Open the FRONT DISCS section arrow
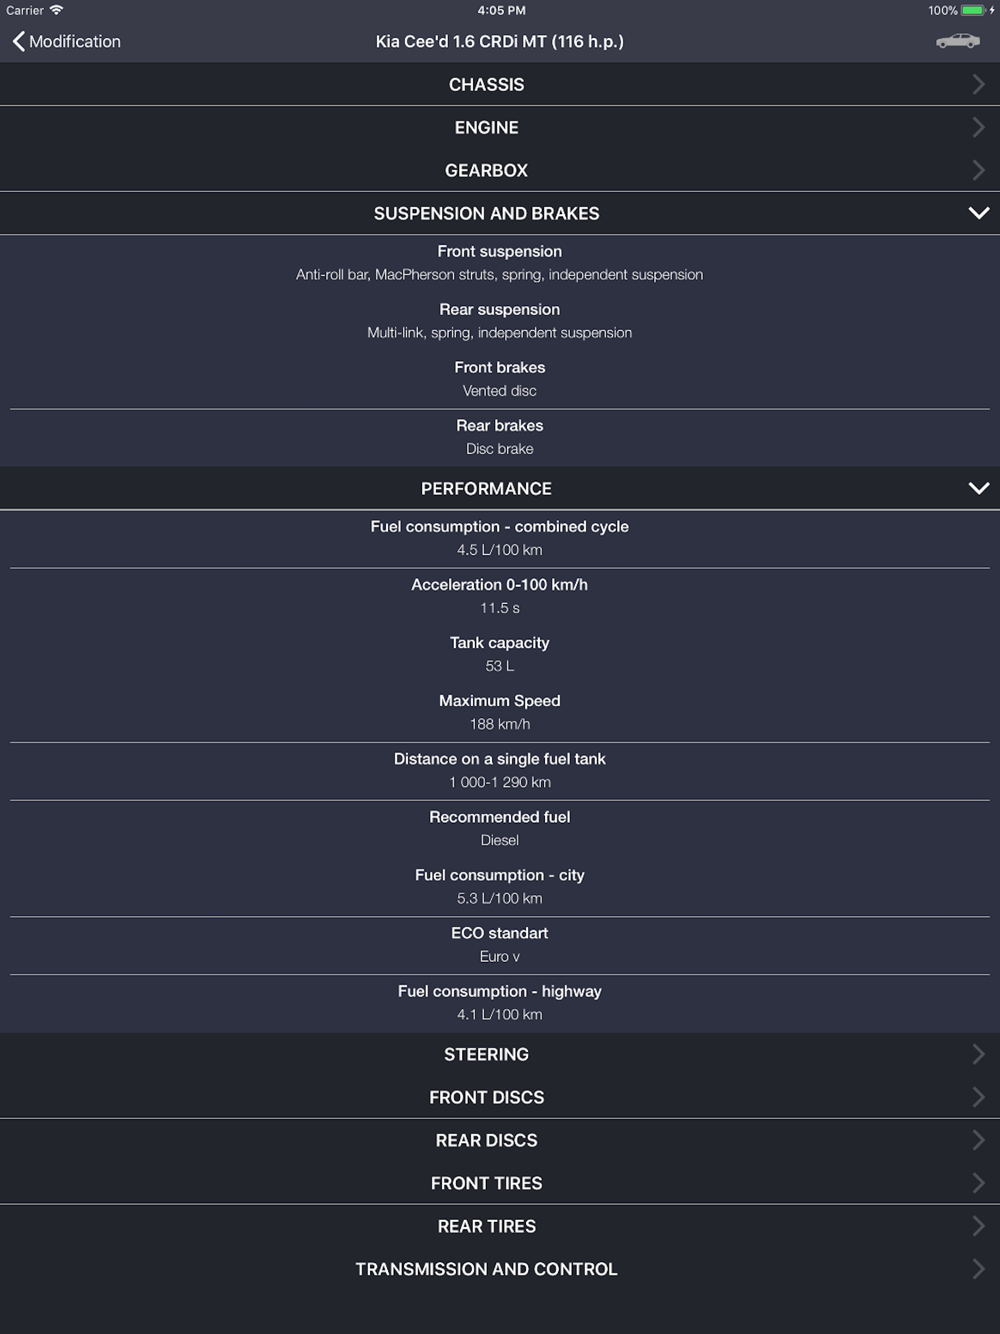Image resolution: width=1000 pixels, height=1334 pixels. coord(978,1097)
